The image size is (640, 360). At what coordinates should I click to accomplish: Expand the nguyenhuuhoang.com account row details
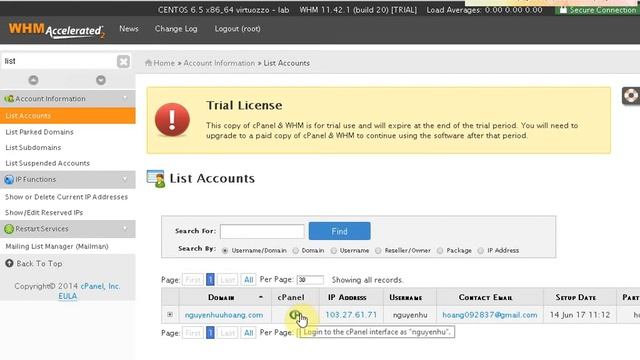(x=170, y=315)
